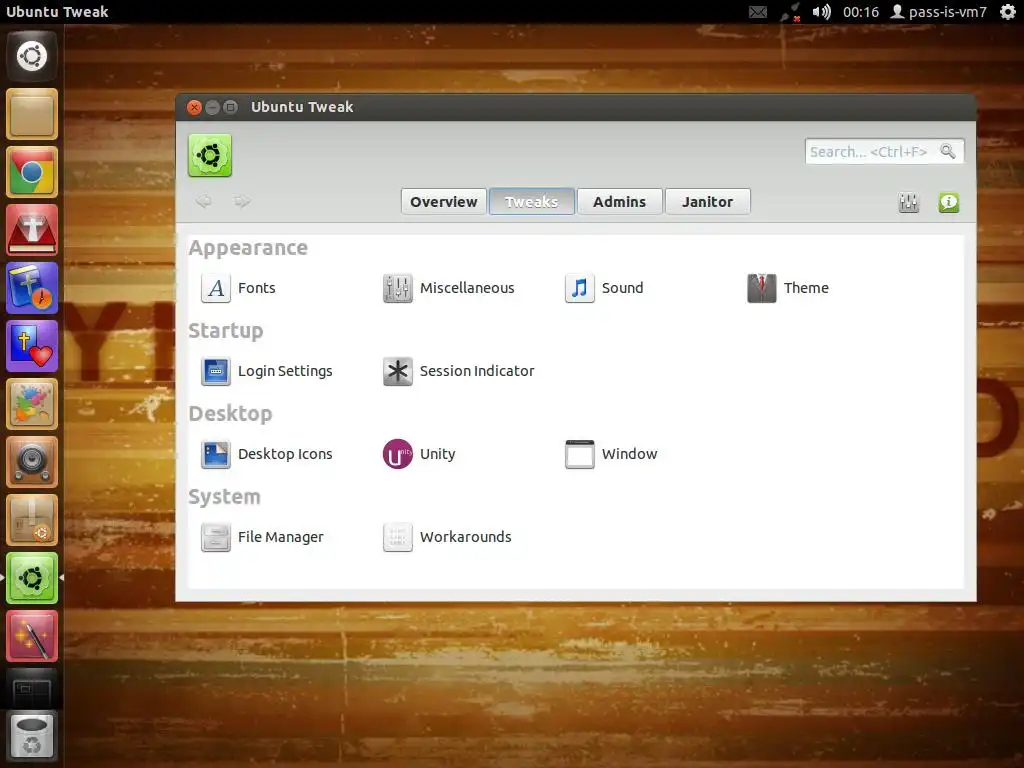1024x768 pixels.
Task: Open the Theme label
Action: tap(806, 288)
